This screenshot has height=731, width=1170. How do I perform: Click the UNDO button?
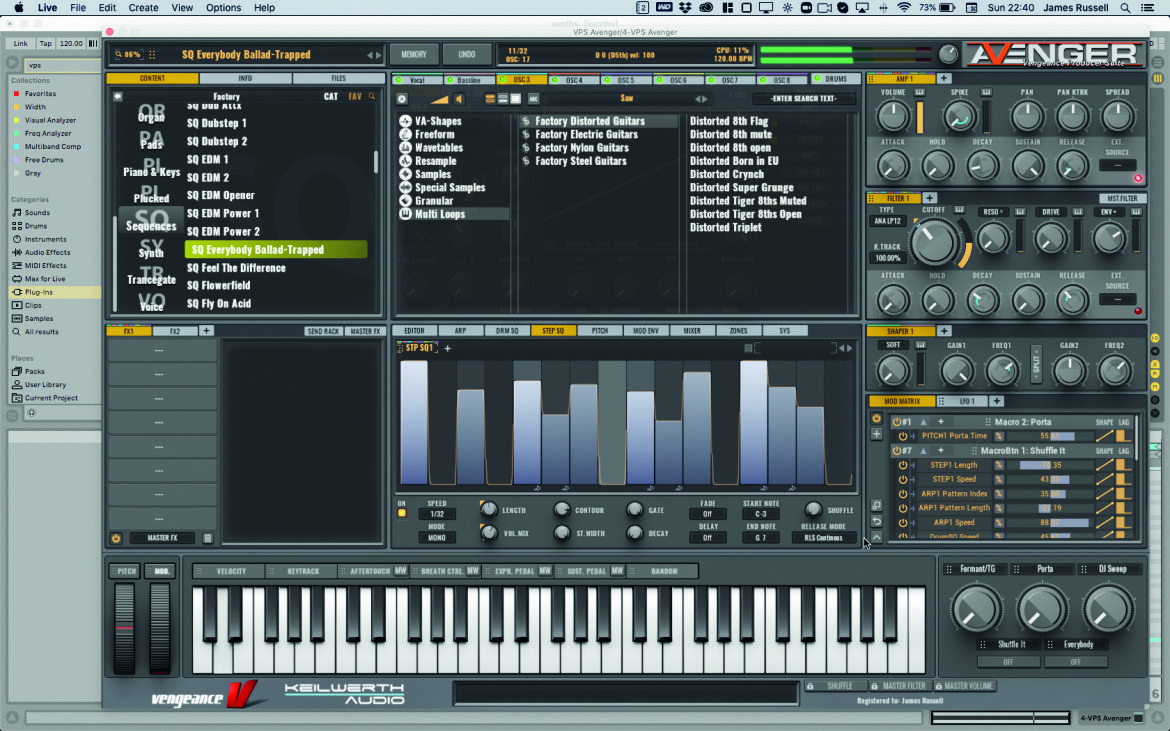[x=466, y=54]
